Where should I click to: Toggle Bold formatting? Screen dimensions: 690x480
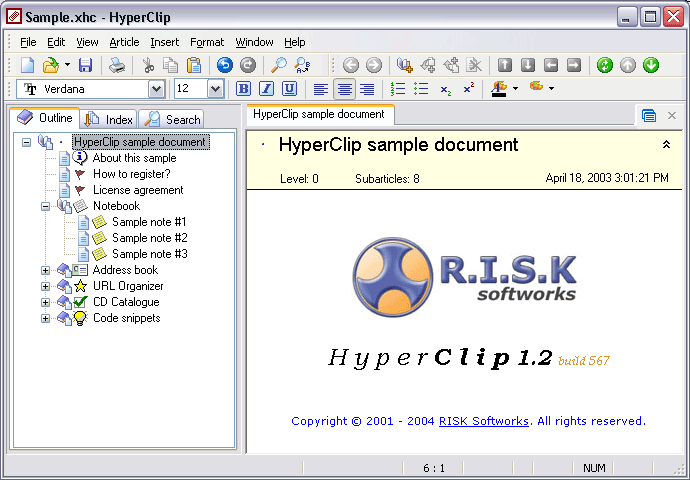pos(243,89)
